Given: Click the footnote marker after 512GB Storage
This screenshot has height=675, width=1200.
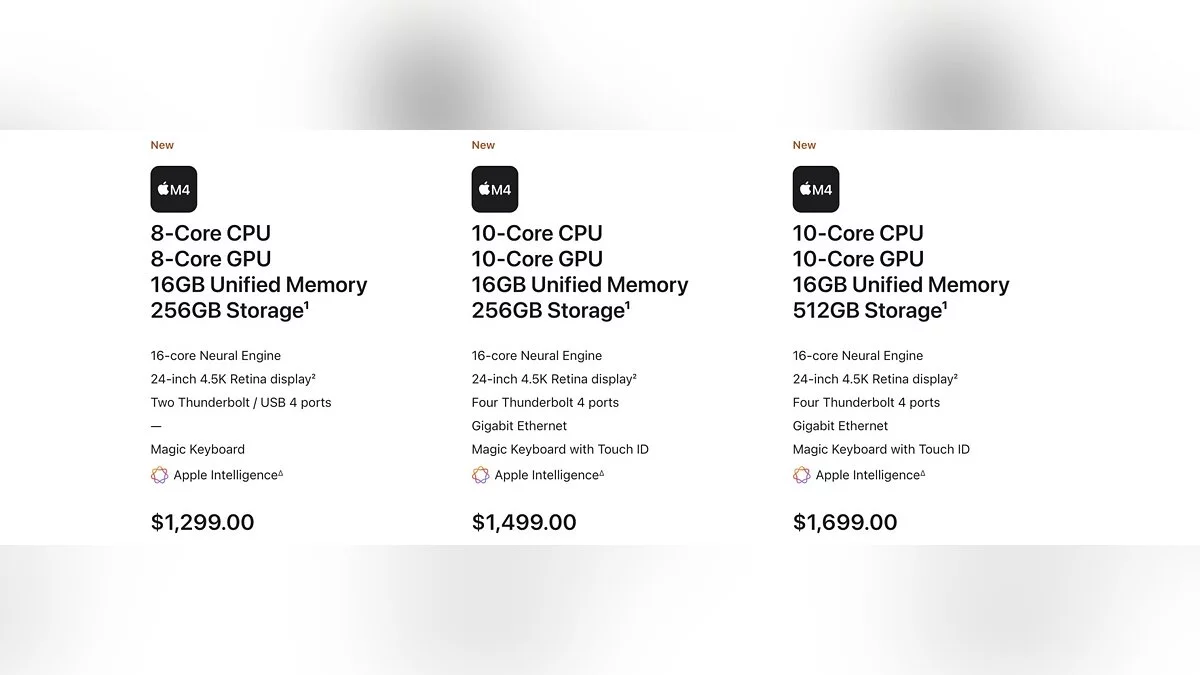Looking at the screenshot, I should click(945, 305).
